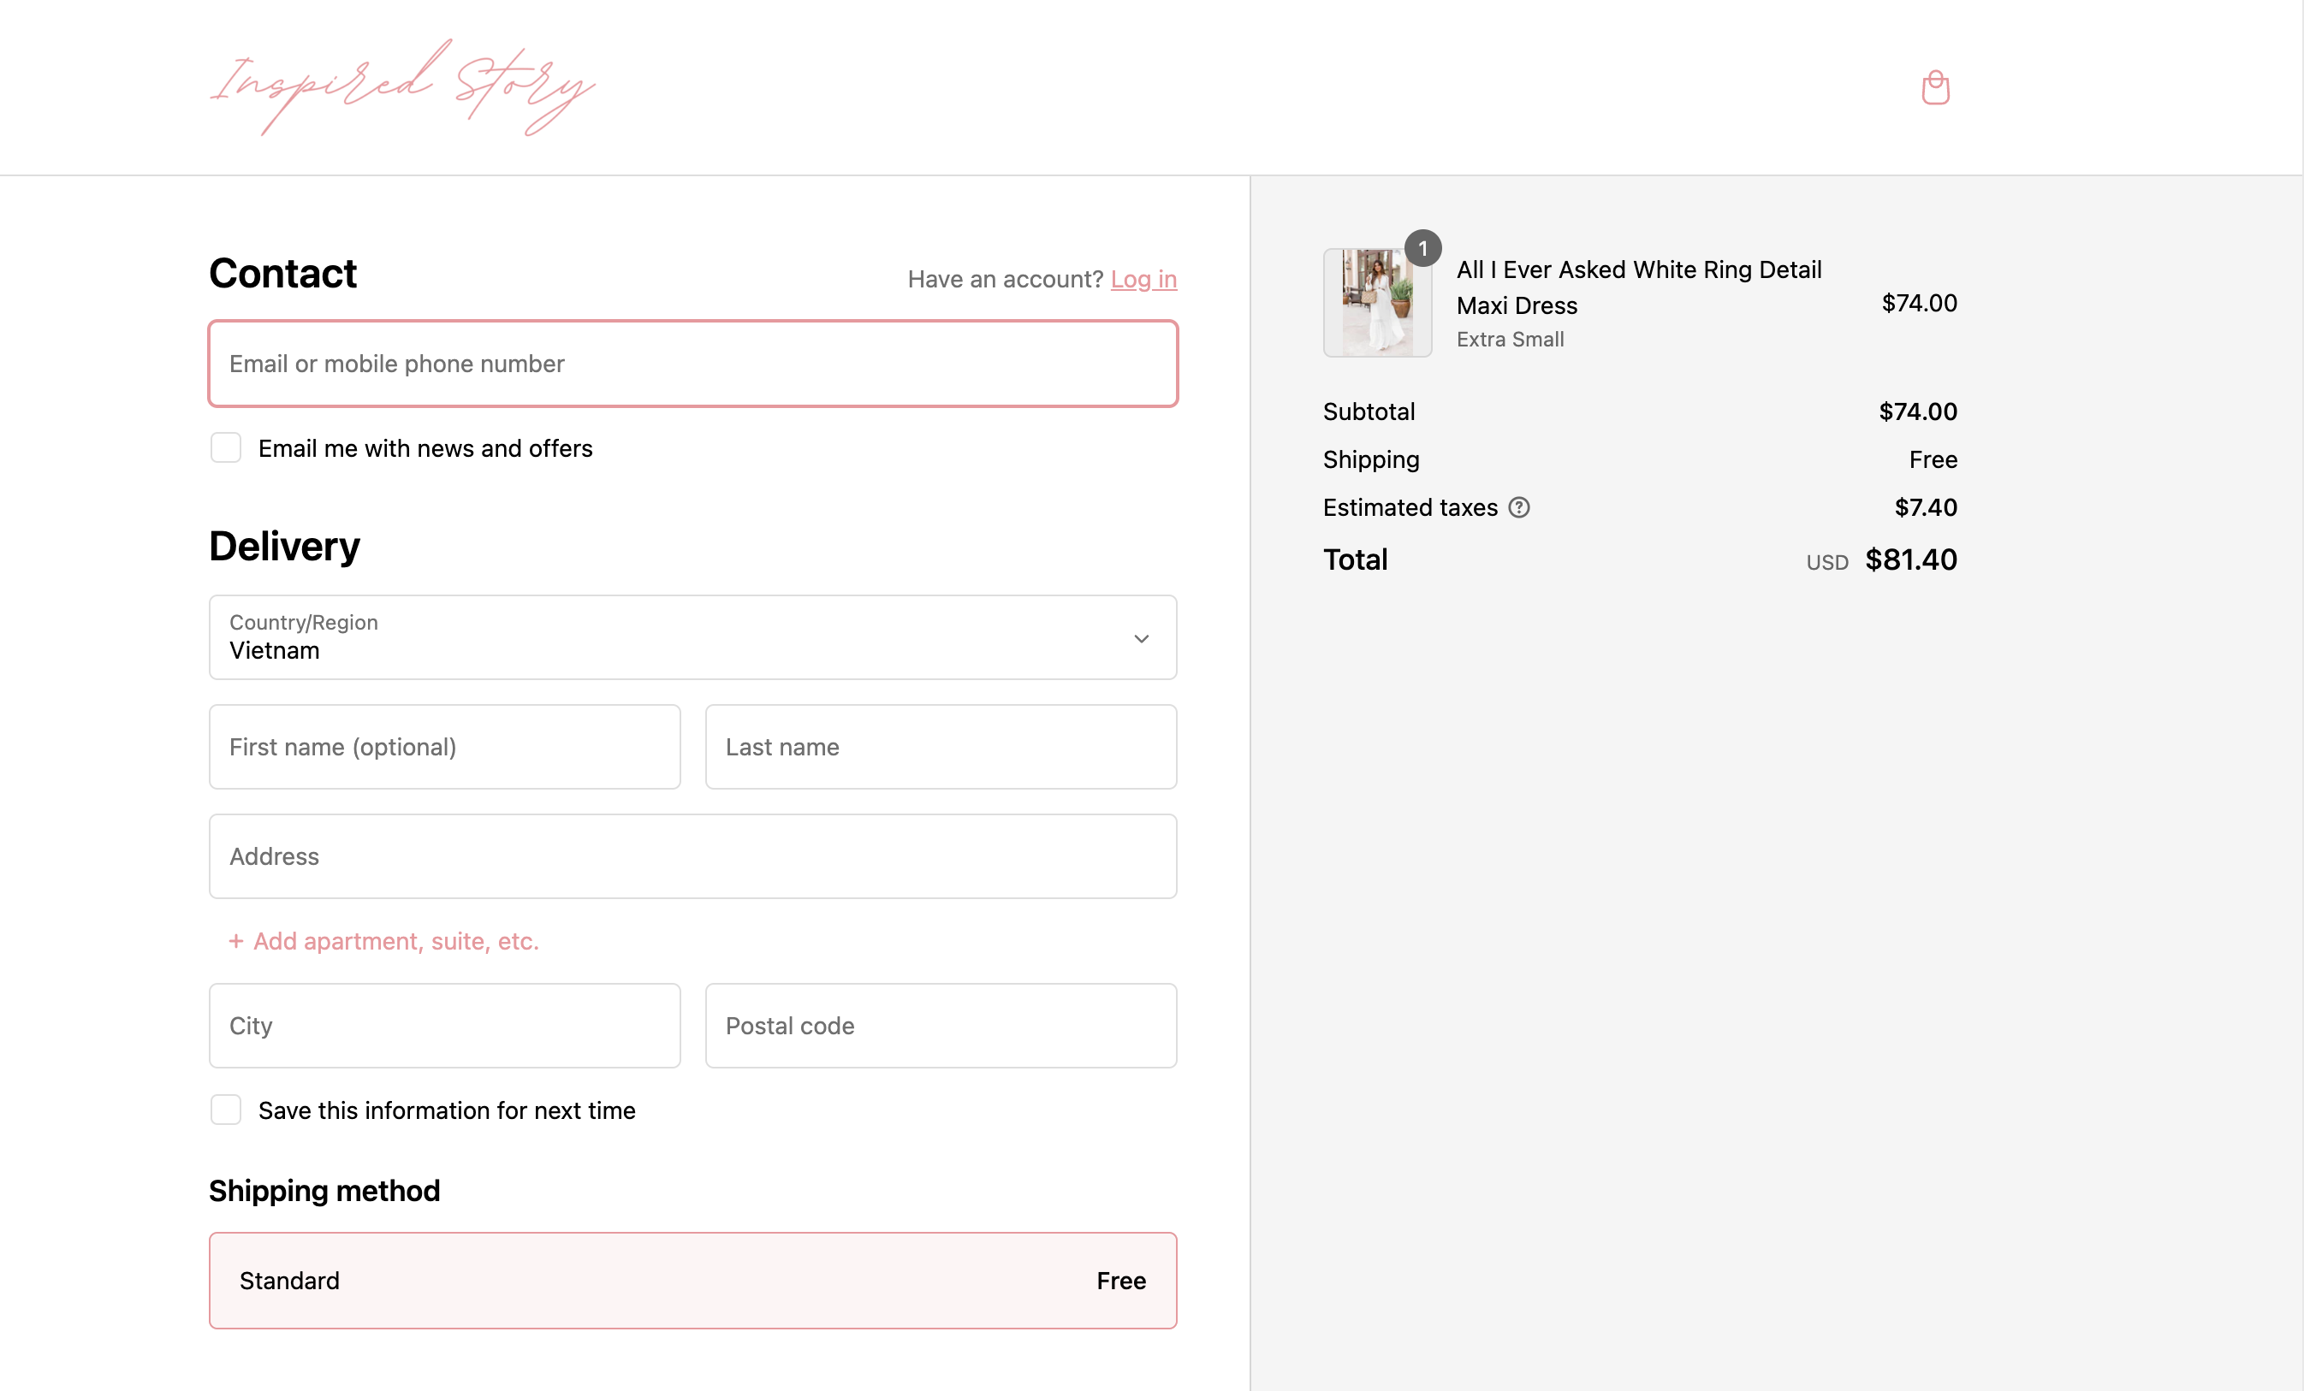Click the White Ring Detail Maxi Dress title
The image size is (2304, 1391).
pyautogui.click(x=1638, y=287)
